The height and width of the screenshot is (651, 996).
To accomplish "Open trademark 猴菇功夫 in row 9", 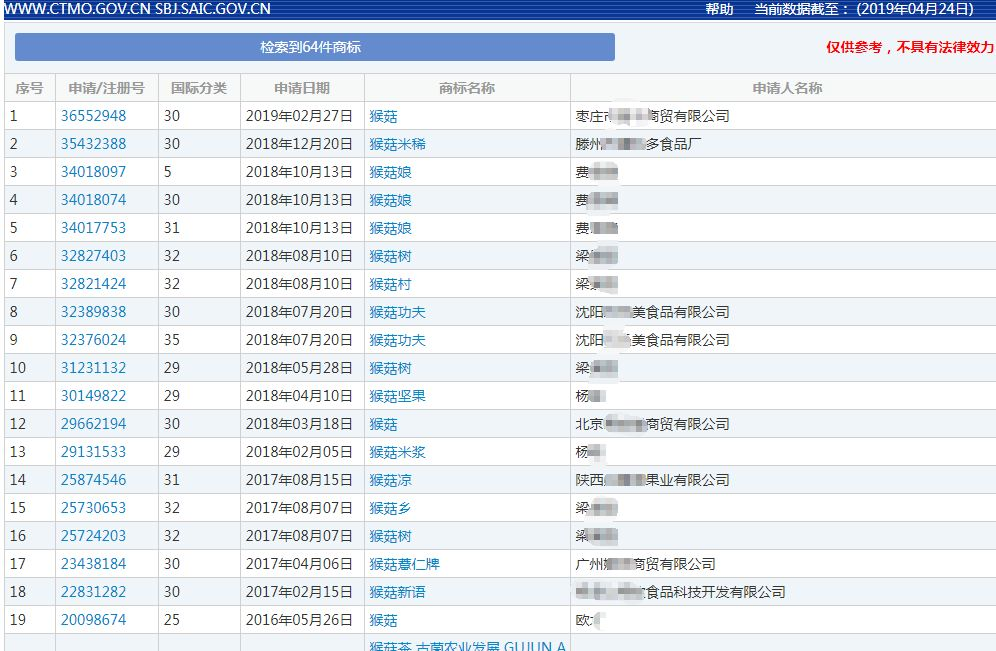I will tap(397, 340).
